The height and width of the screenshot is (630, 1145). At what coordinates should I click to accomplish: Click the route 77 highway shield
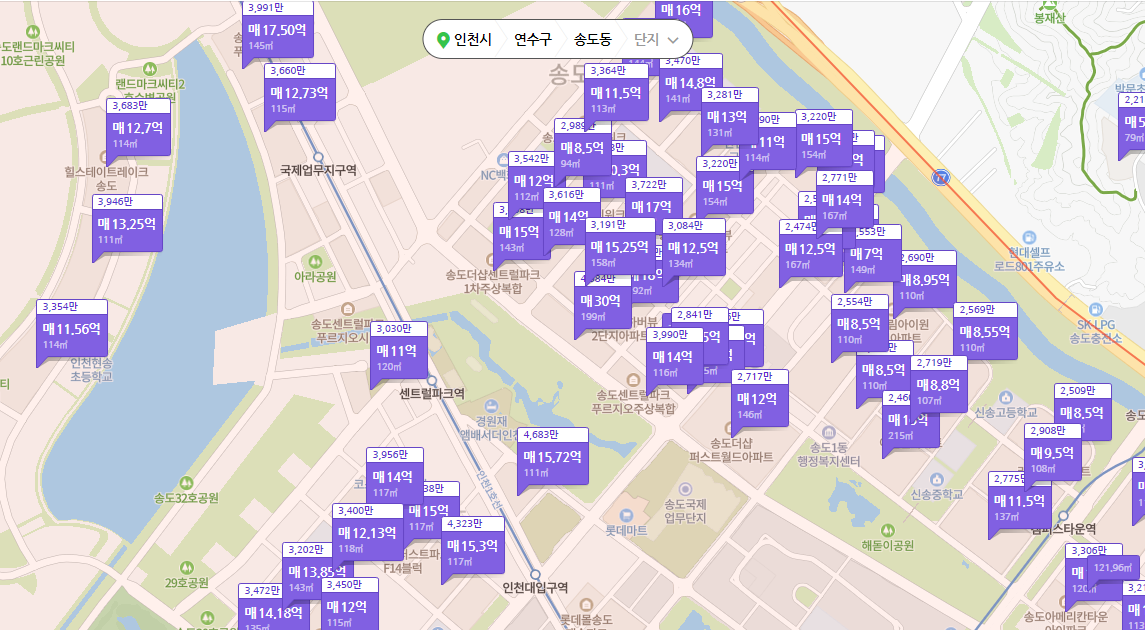[x=941, y=177]
